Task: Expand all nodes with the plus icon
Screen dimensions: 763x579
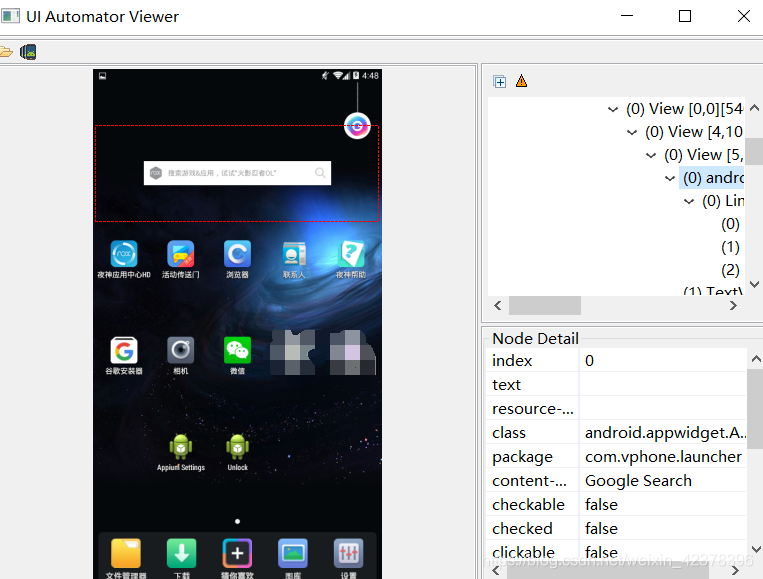Action: pyautogui.click(x=499, y=81)
